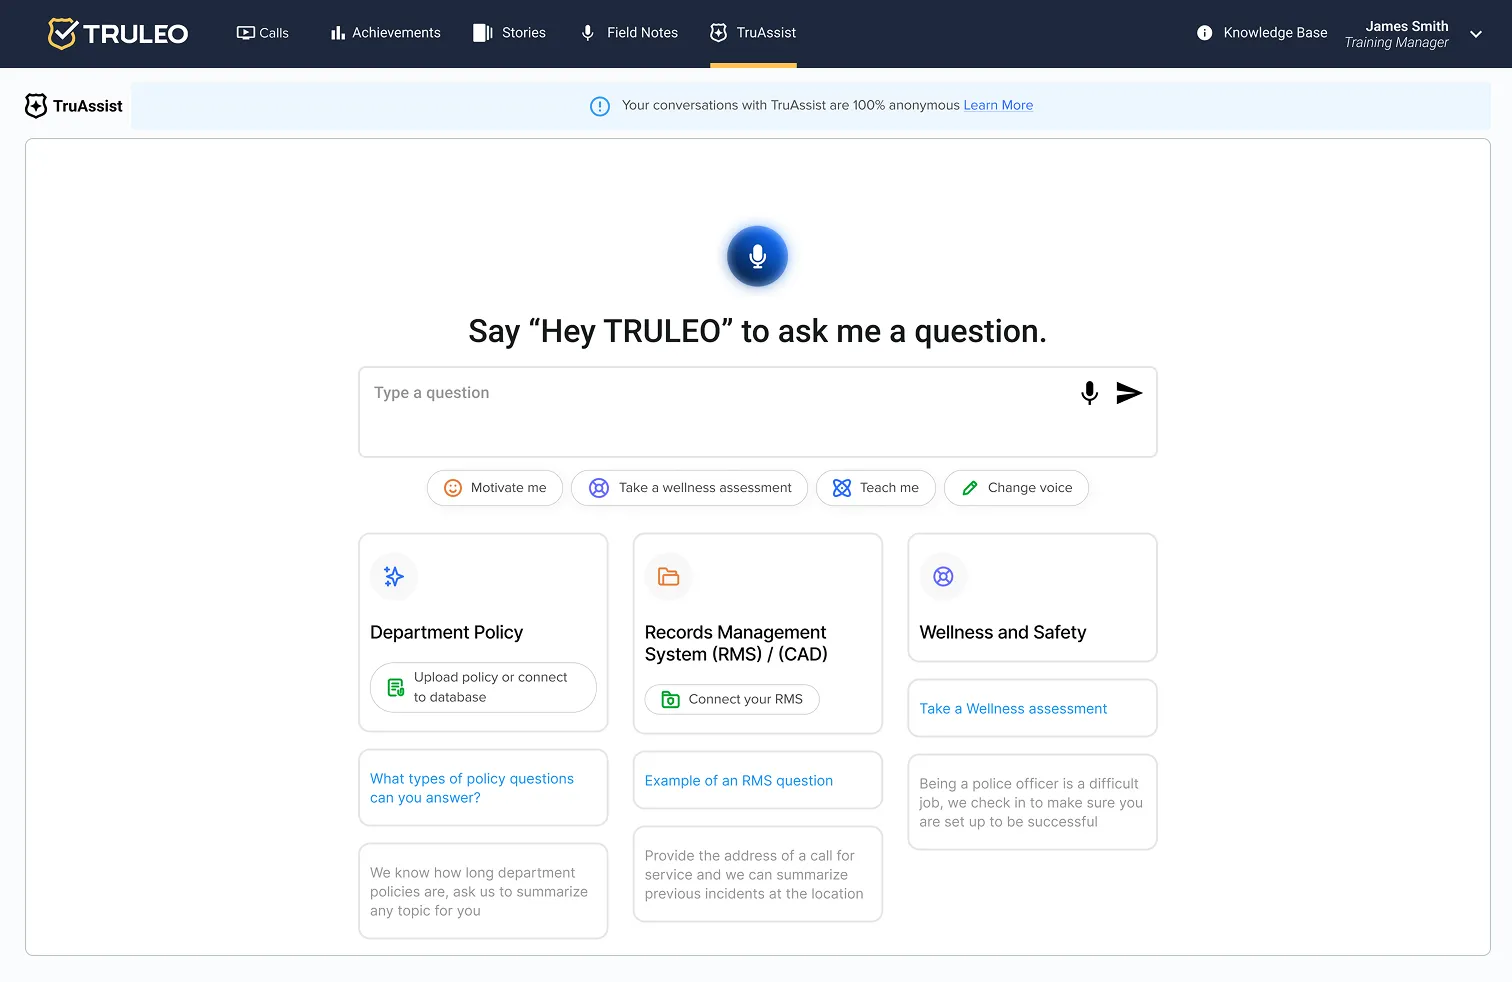Click Records Management System card title

tap(736, 643)
